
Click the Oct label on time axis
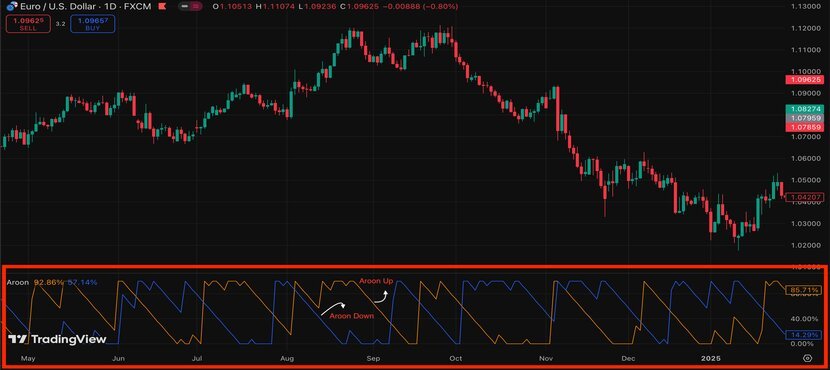pyautogui.click(x=455, y=358)
